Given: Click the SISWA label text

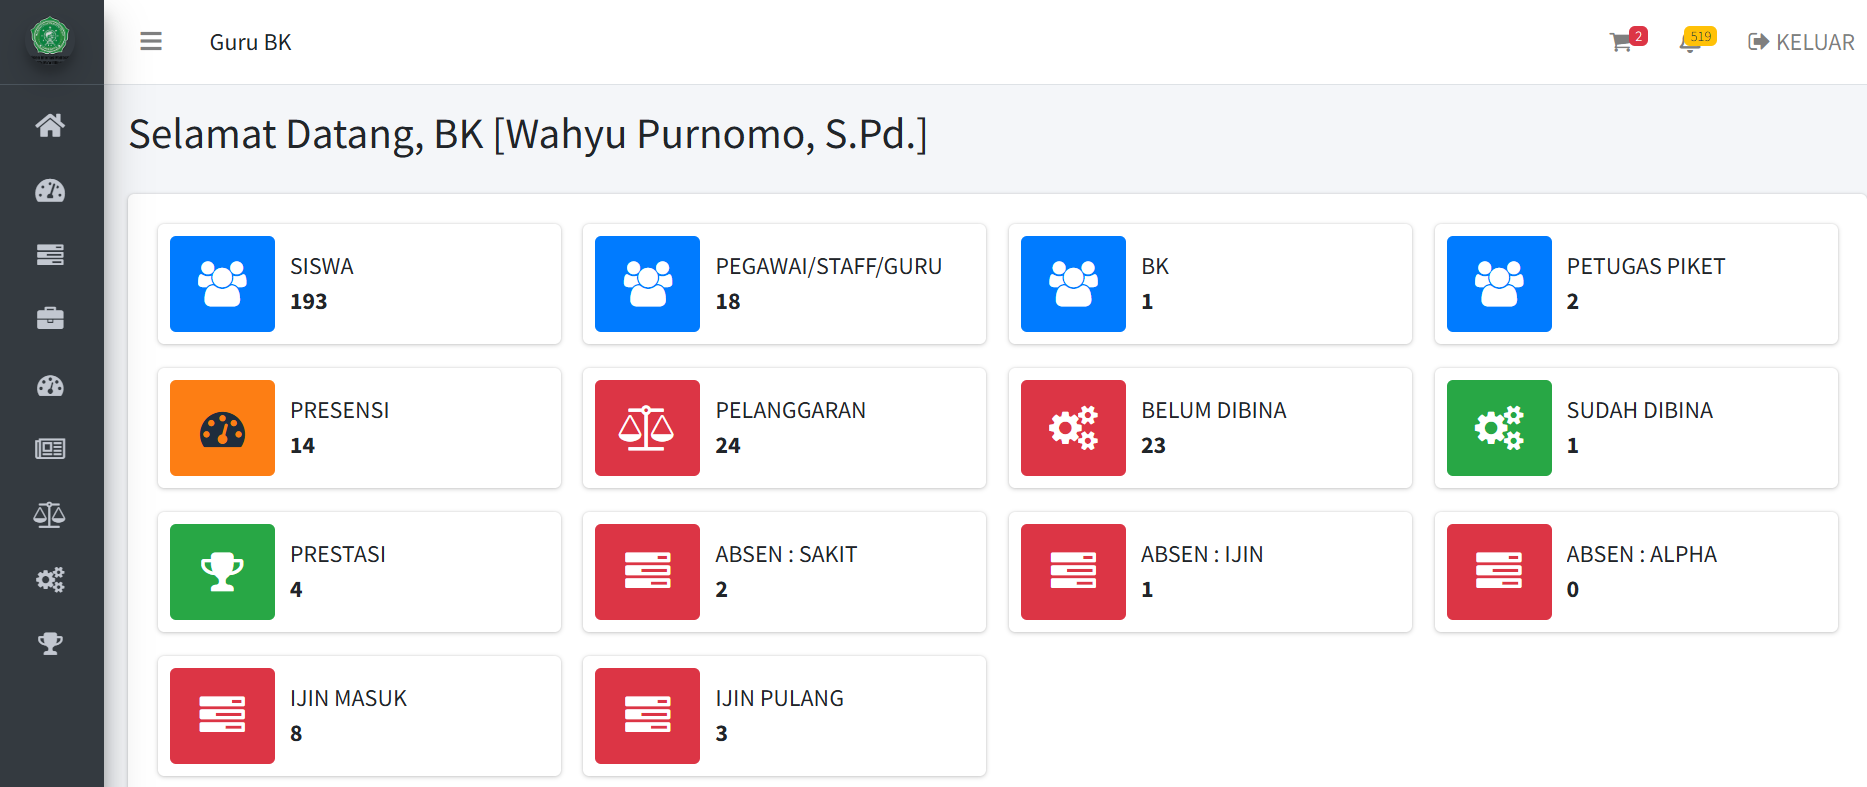Looking at the screenshot, I should 322,267.
